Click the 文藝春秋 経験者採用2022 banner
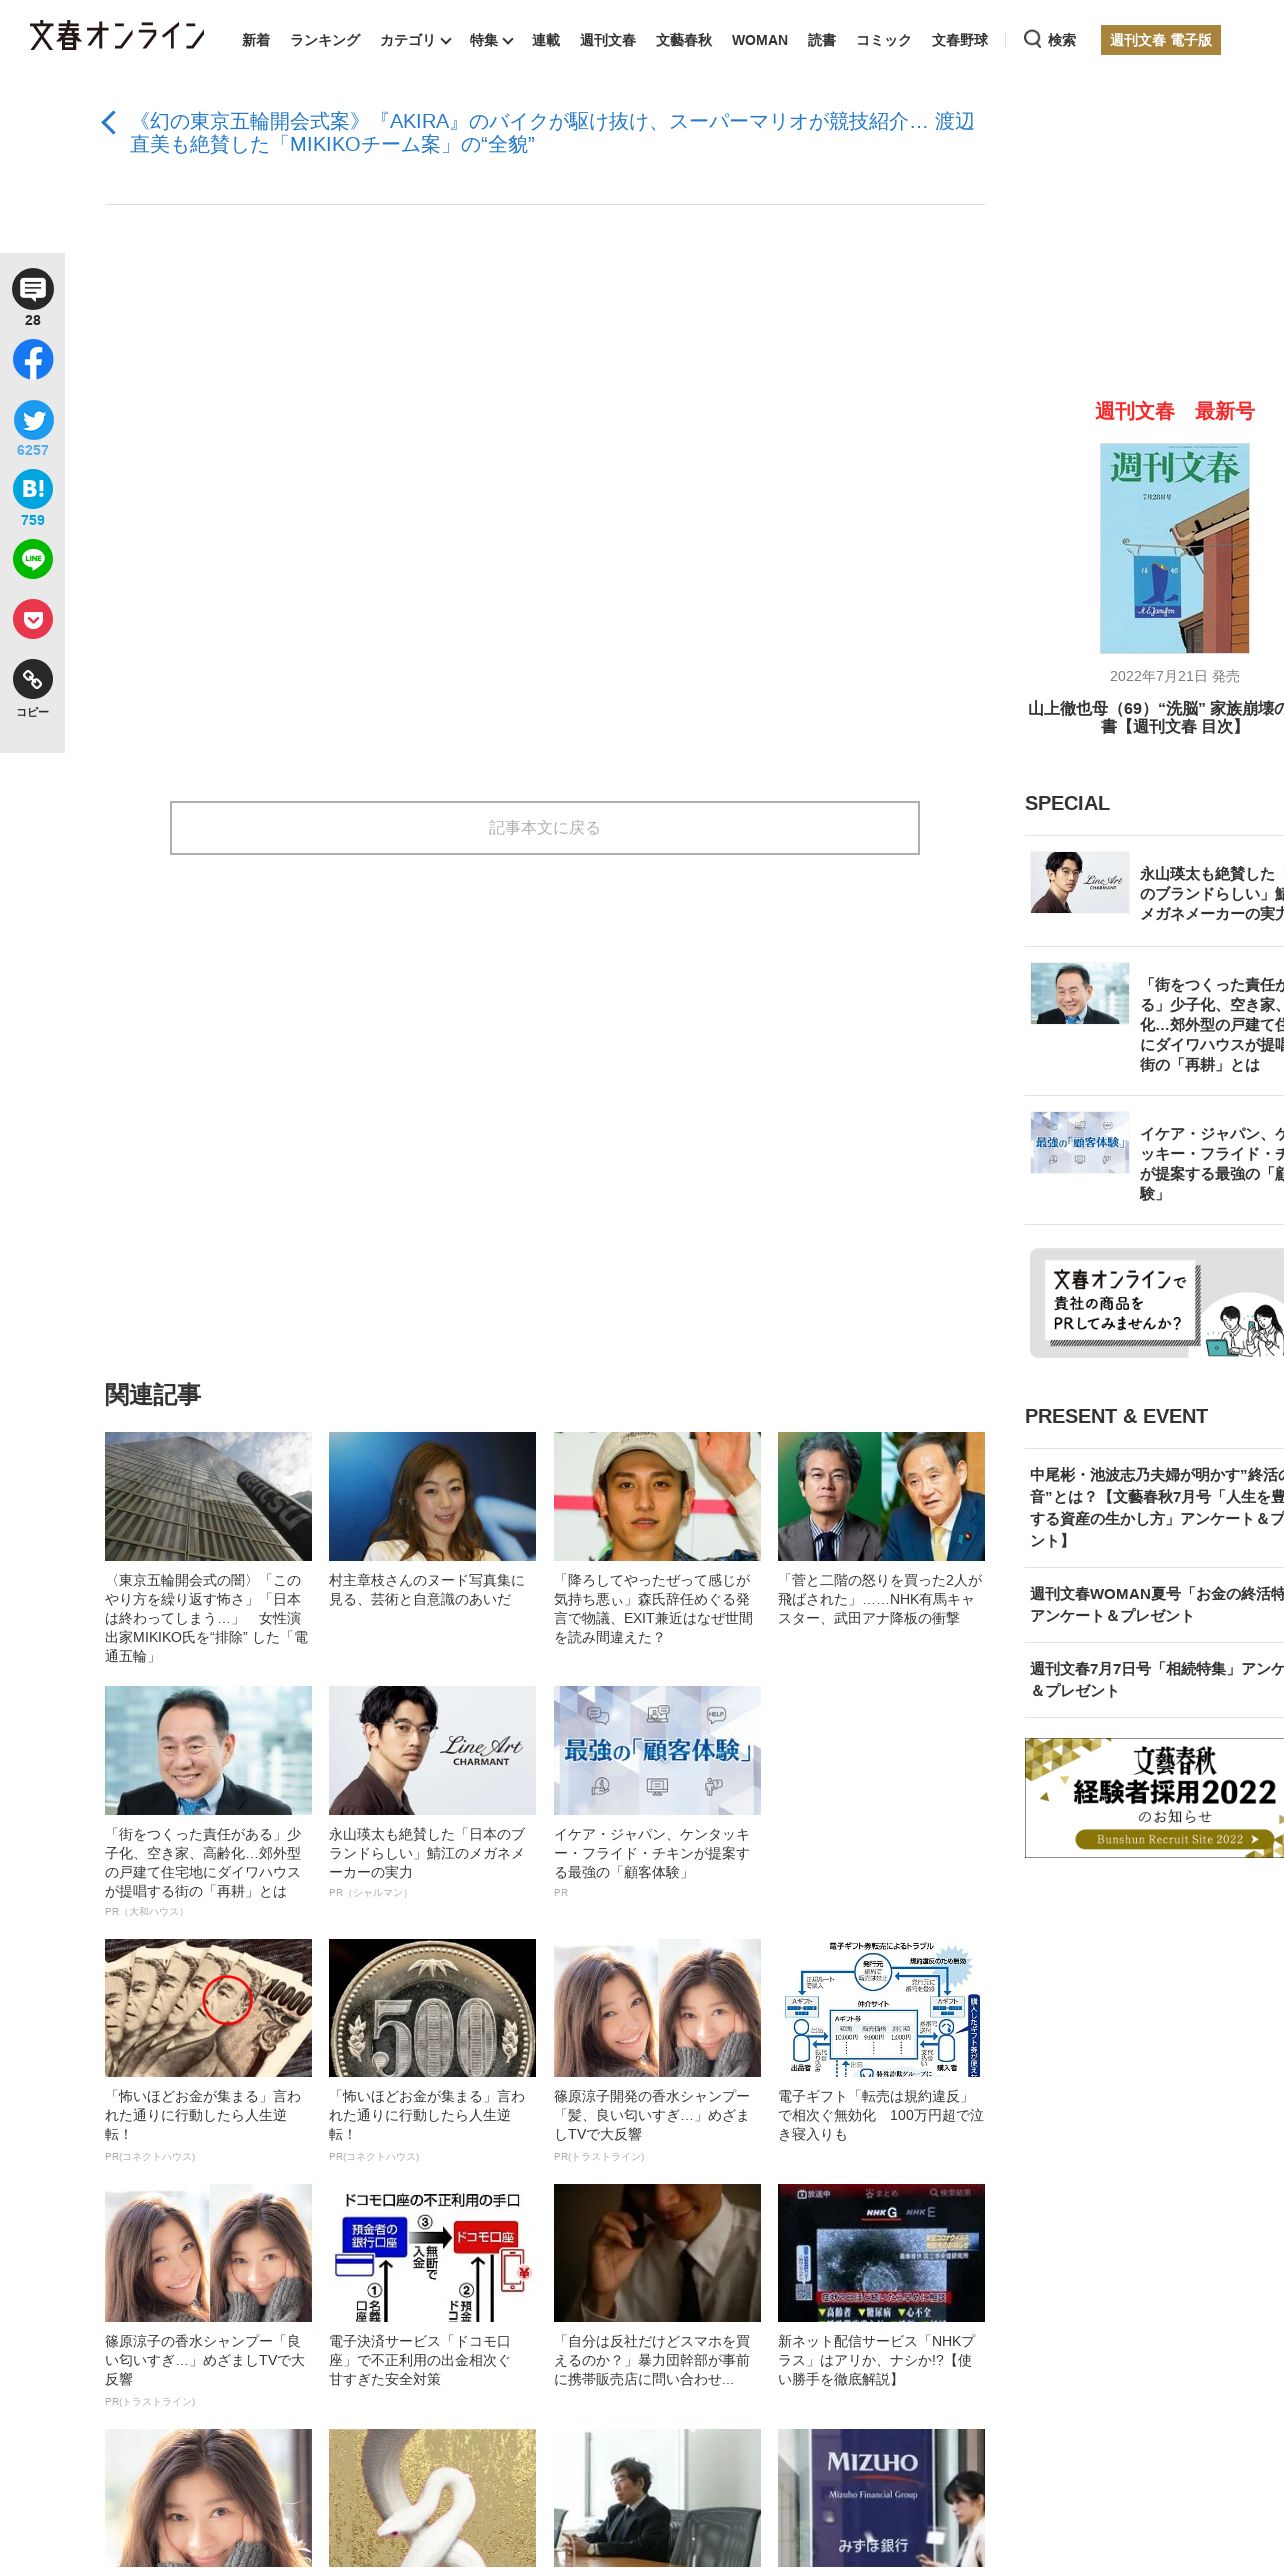 point(1155,1797)
